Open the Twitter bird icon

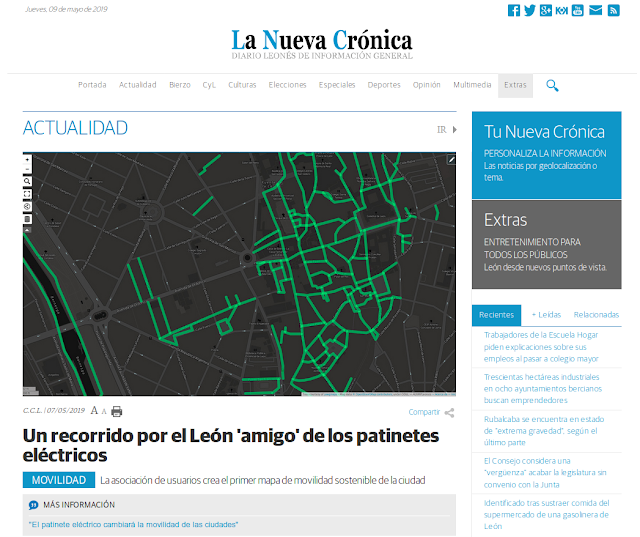pos(529,10)
